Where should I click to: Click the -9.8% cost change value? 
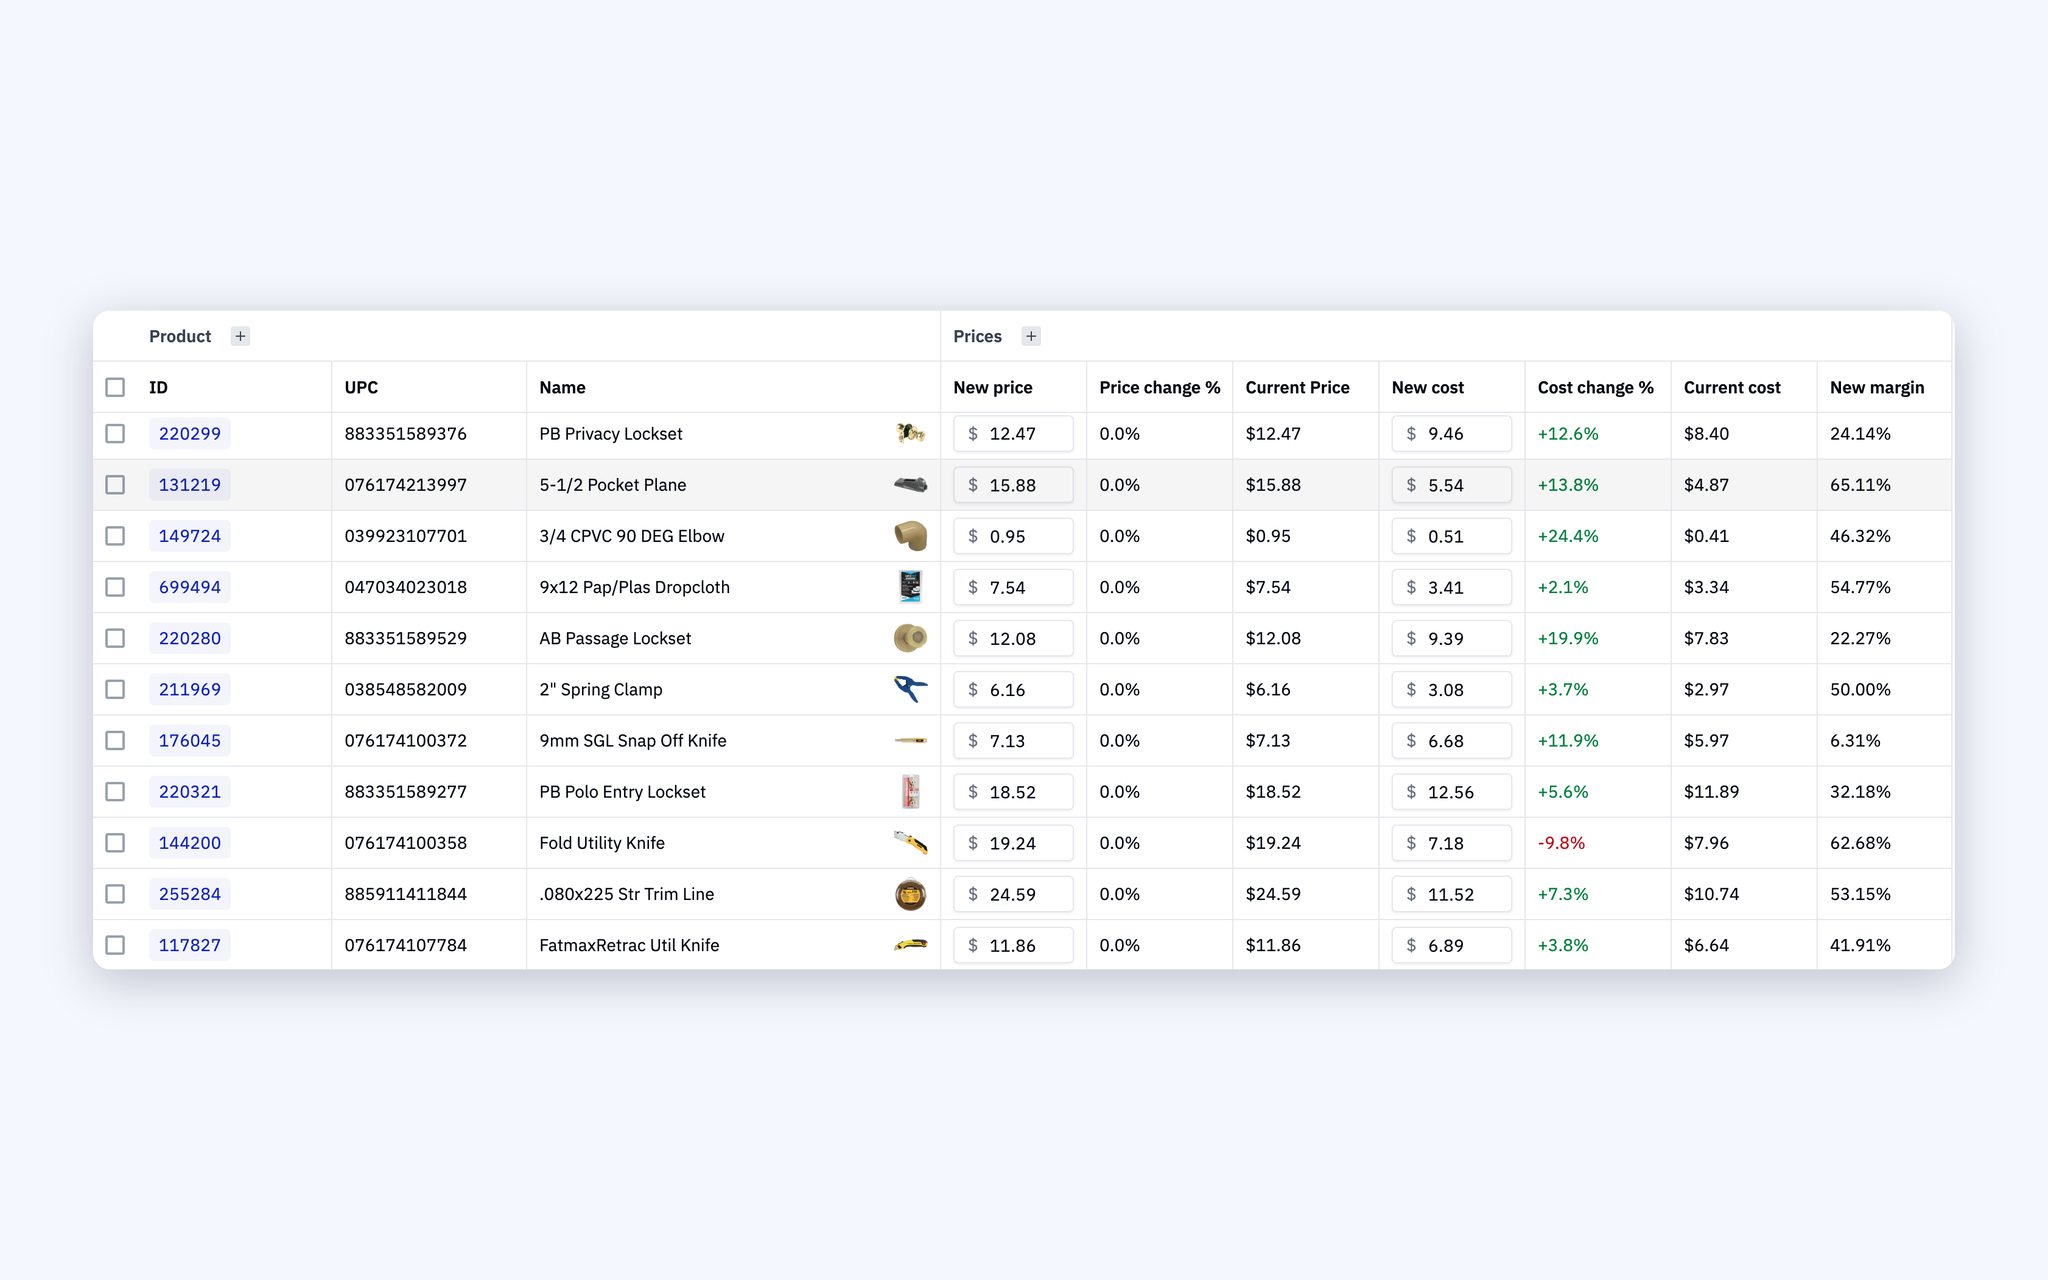tap(1561, 843)
